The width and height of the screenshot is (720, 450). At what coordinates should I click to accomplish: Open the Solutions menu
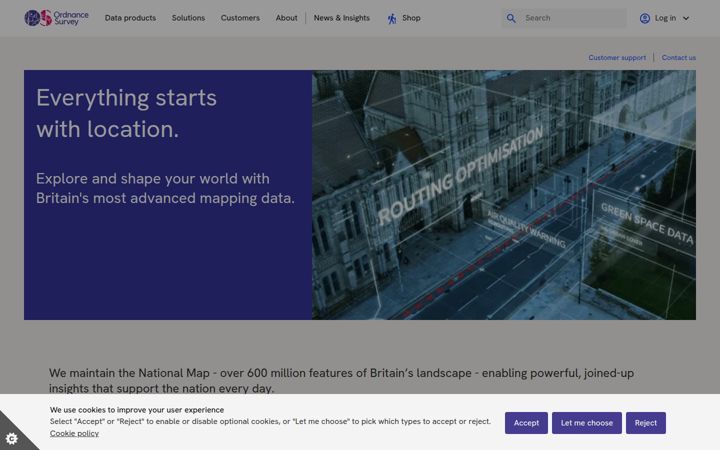tap(188, 18)
